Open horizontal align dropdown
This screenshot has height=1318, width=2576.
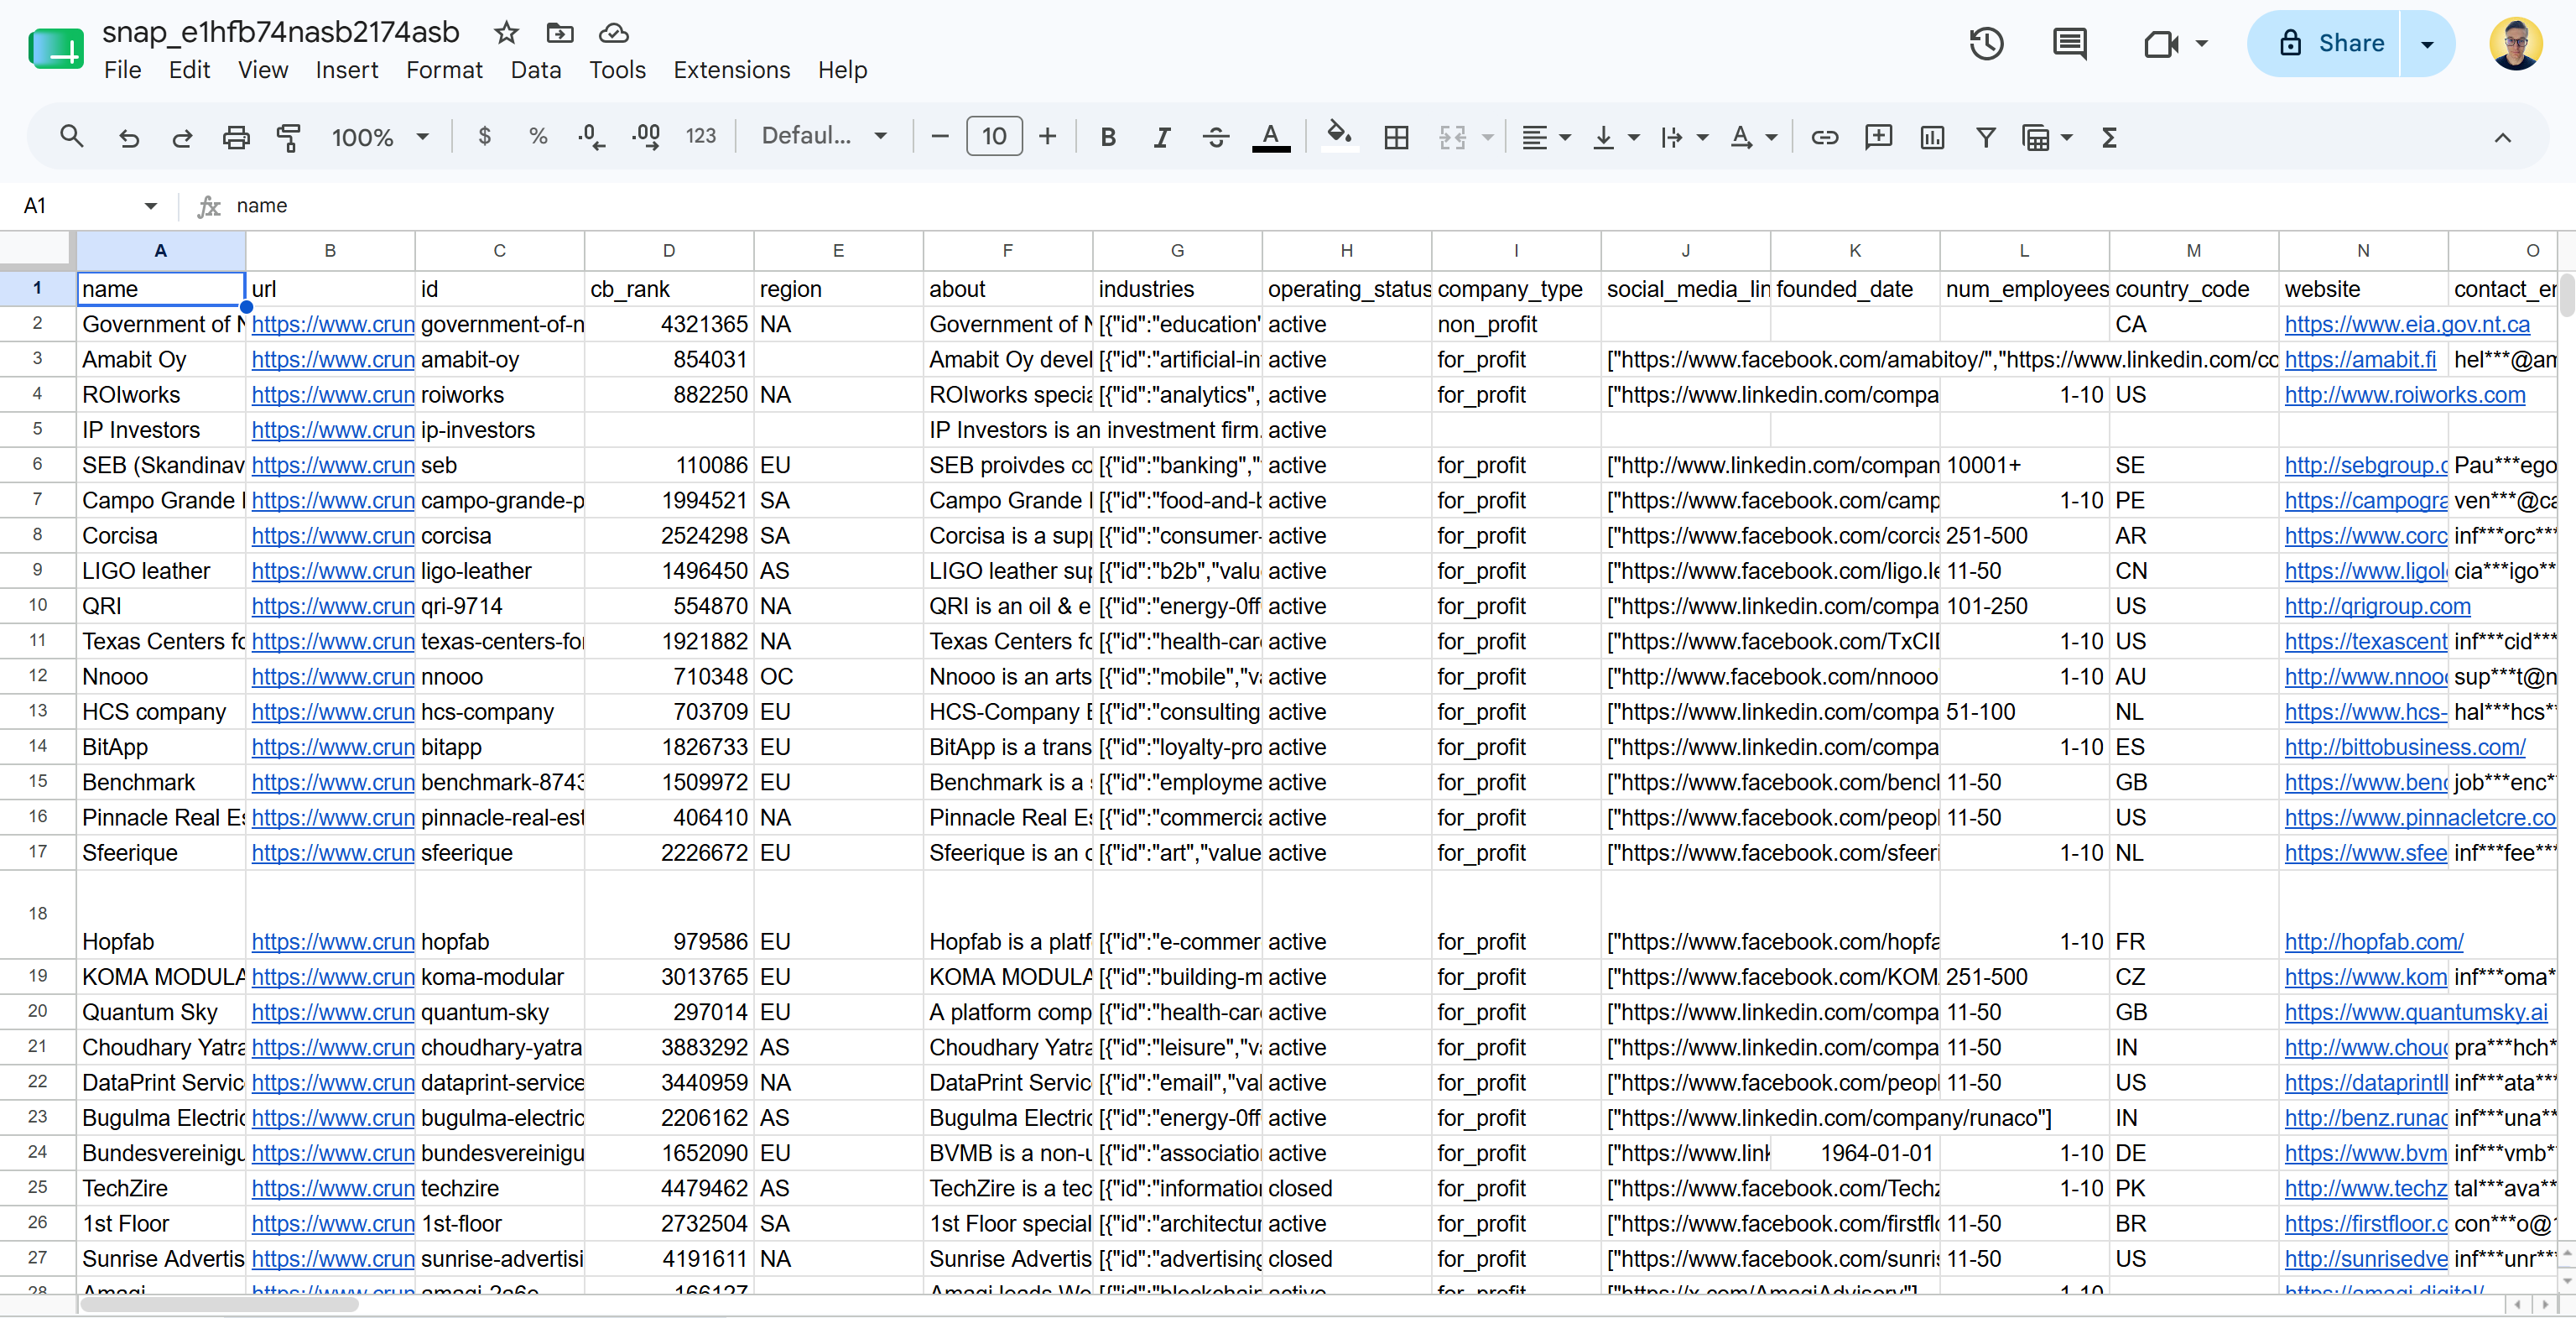tap(1545, 137)
